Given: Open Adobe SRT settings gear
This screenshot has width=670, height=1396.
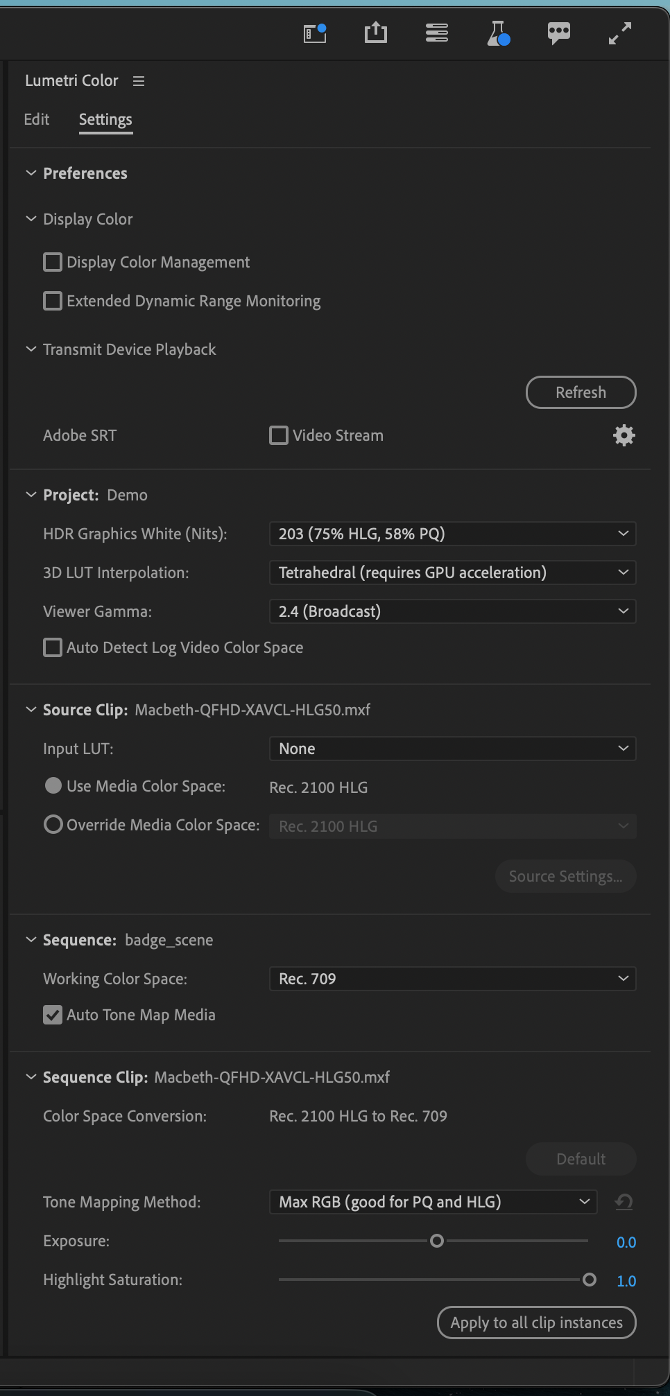Looking at the screenshot, I should coord(623,435).
